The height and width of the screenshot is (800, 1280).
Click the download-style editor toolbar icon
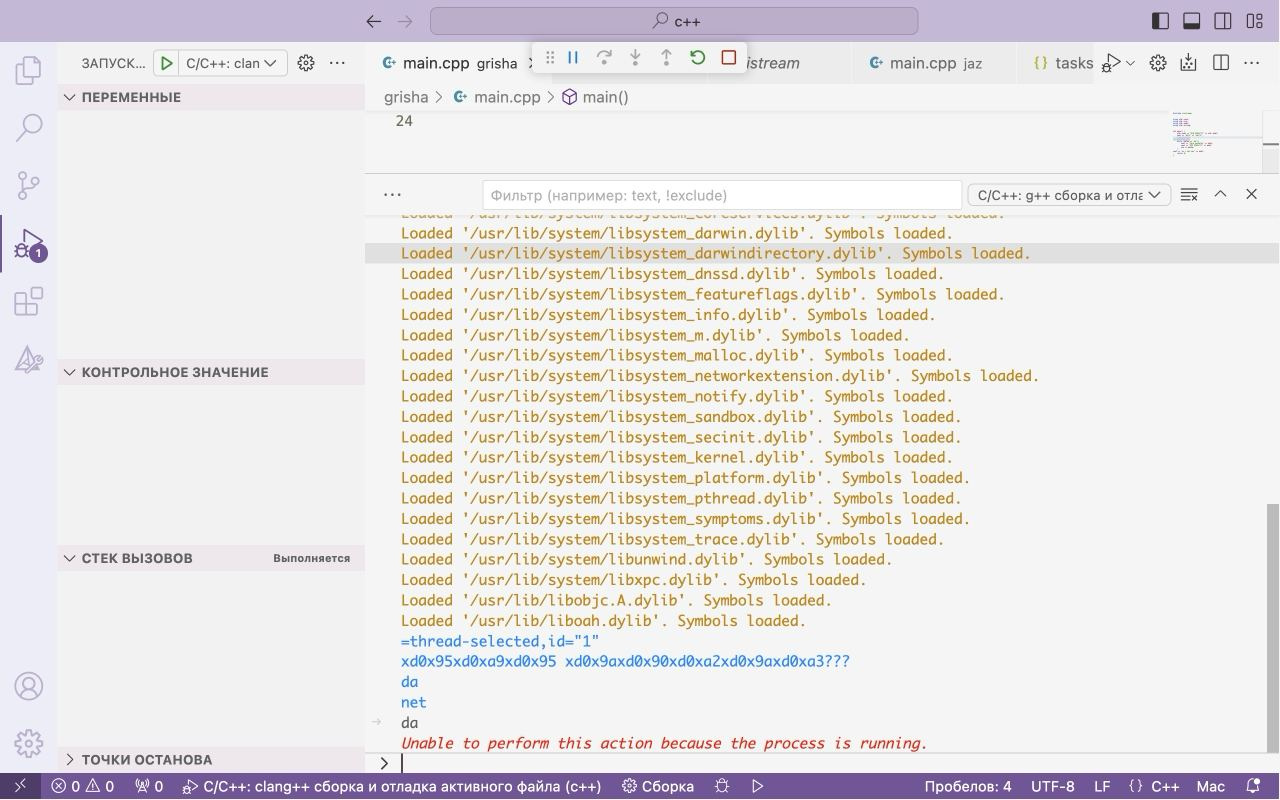[1188, 63]
